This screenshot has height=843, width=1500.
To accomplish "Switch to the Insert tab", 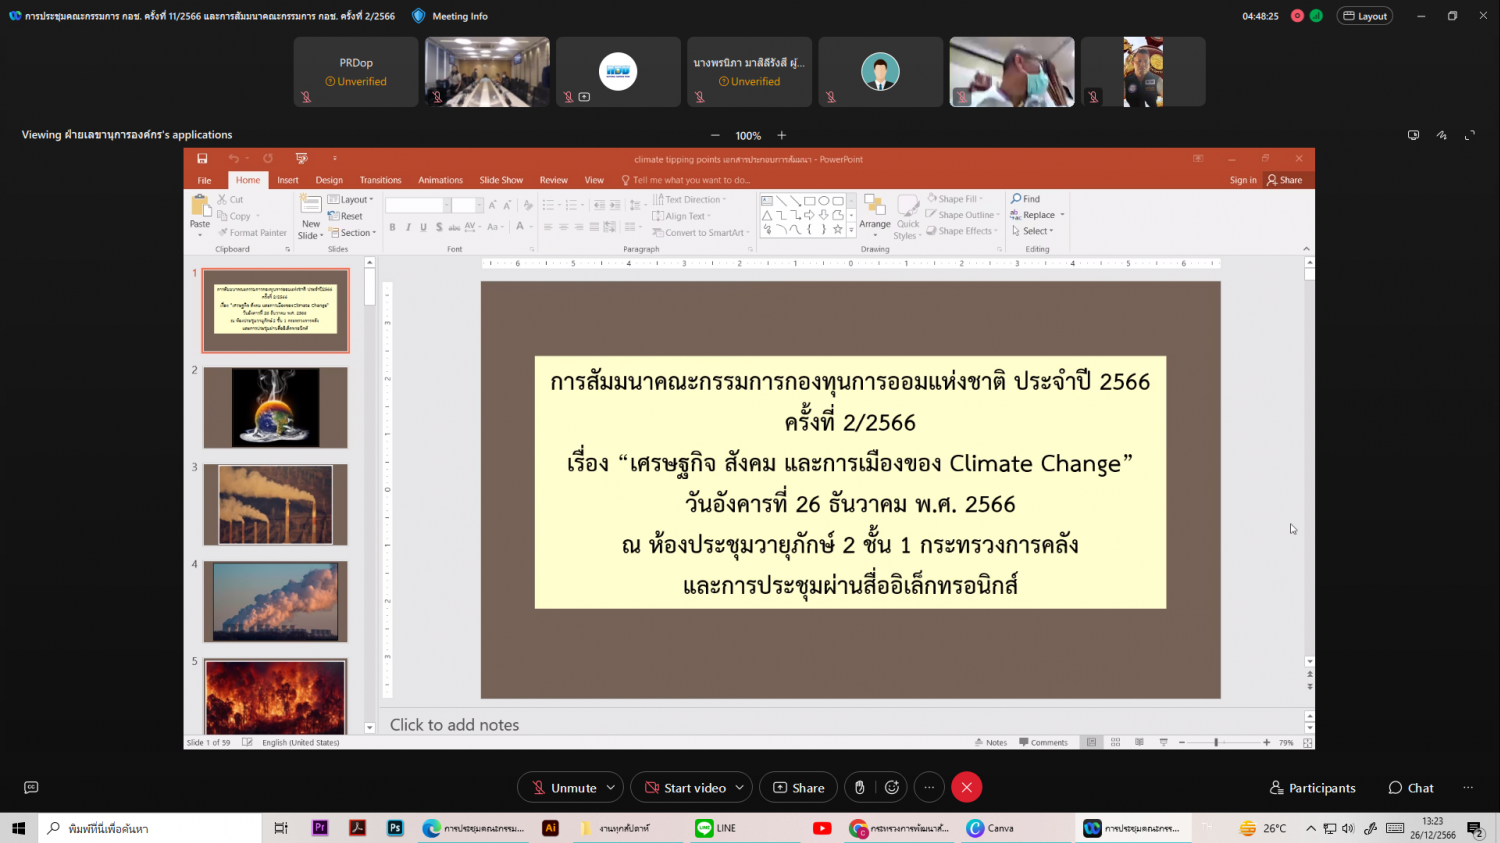I will point(288,180).
